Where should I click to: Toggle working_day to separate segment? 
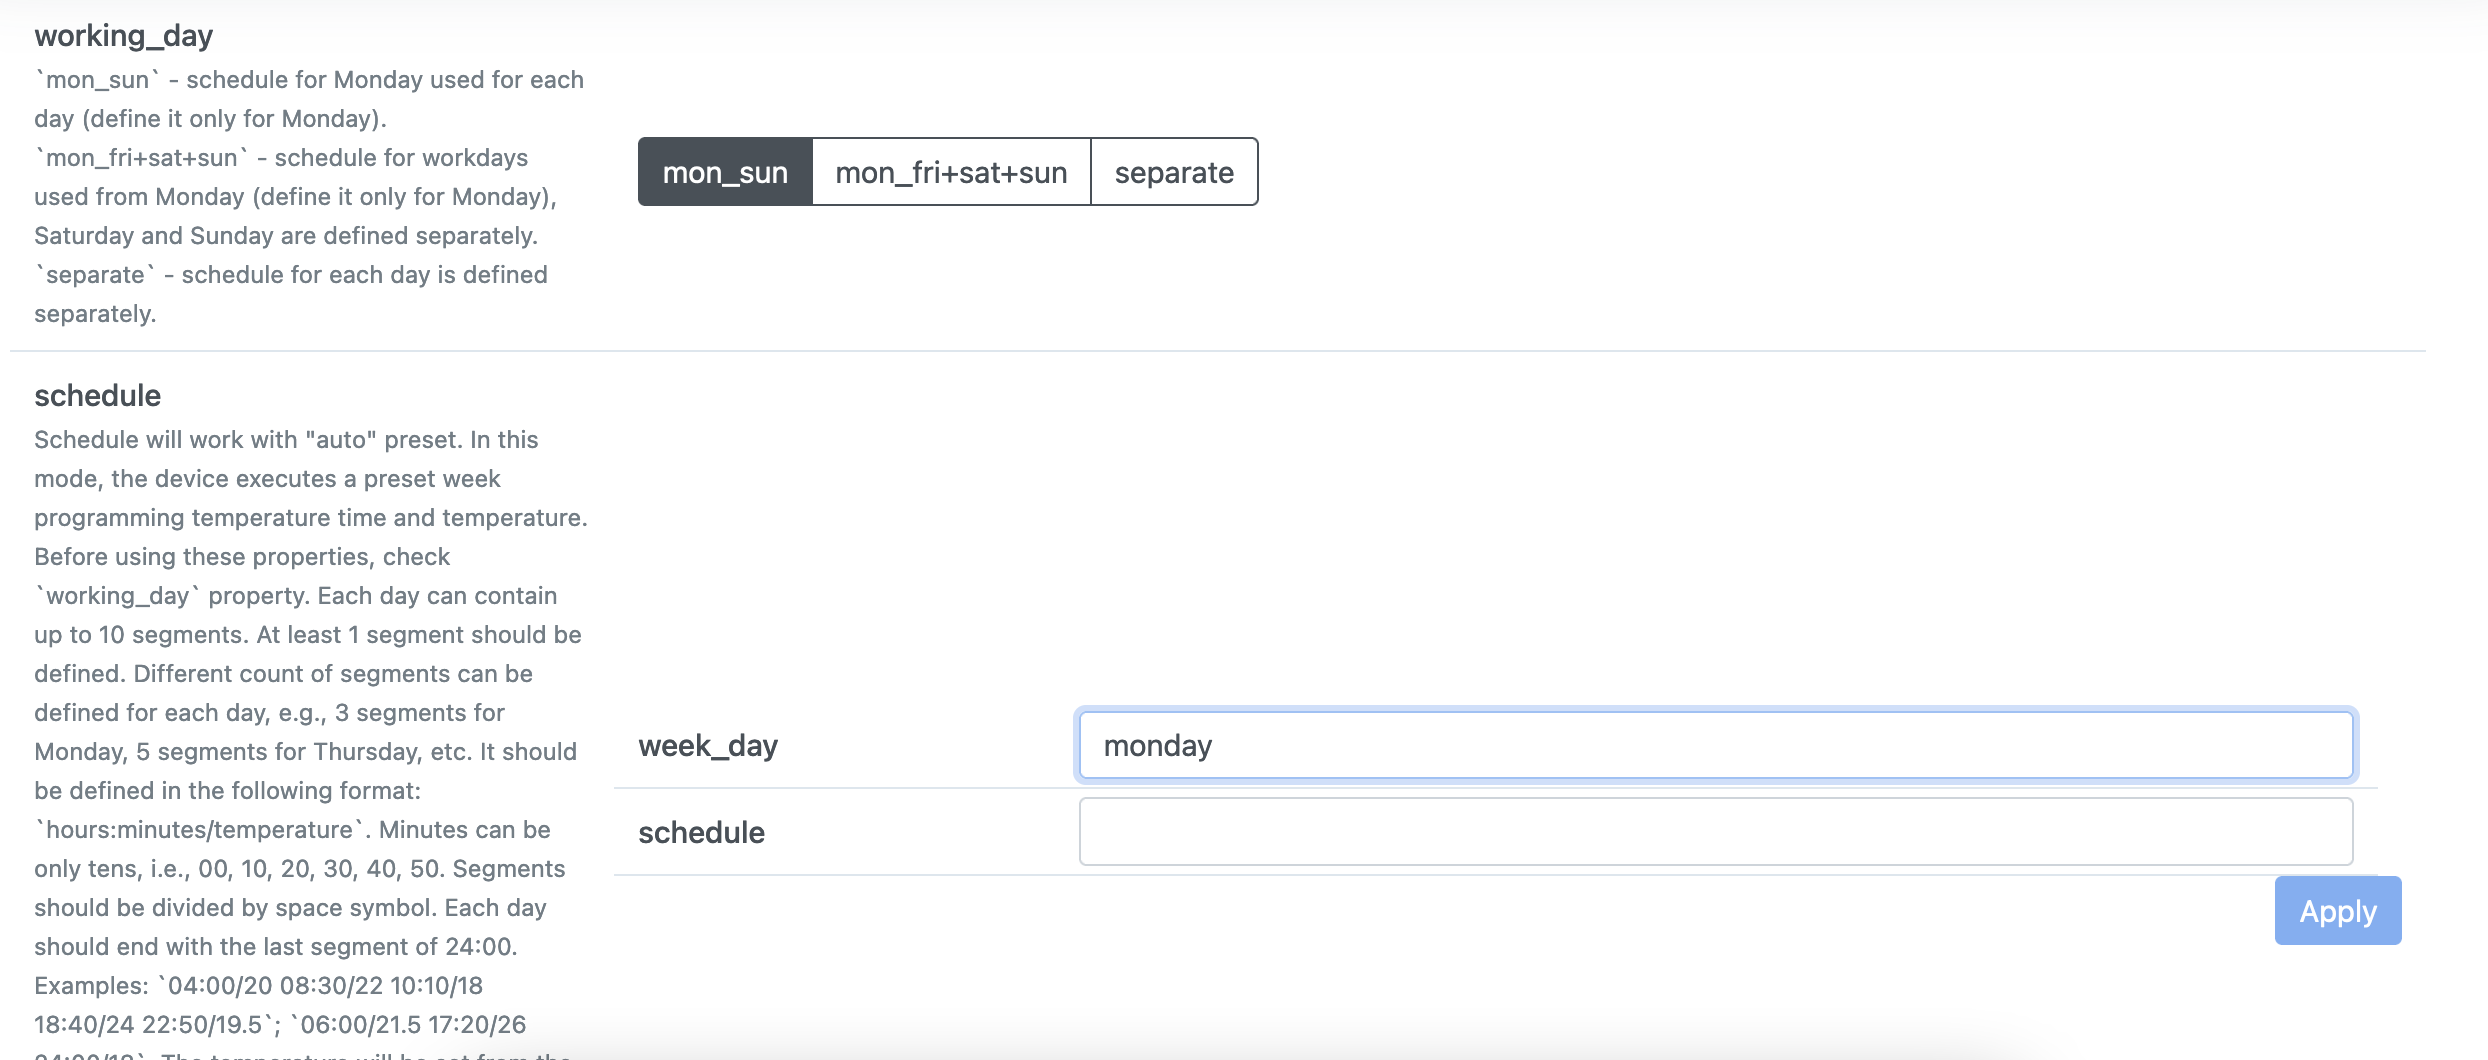(x=1173, y=171)
